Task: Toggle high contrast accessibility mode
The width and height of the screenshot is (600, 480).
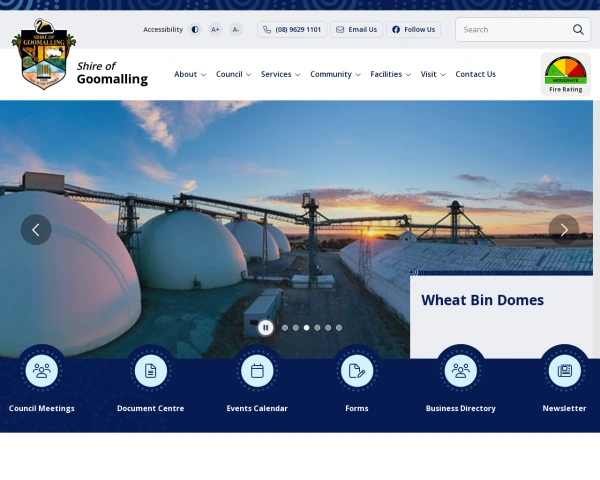Action: [195, 29]
